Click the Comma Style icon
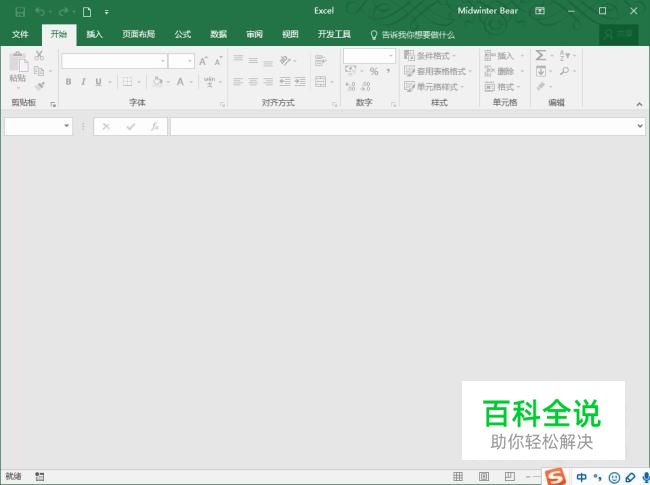This screenshot has height=485, width=650. [388, 71]
